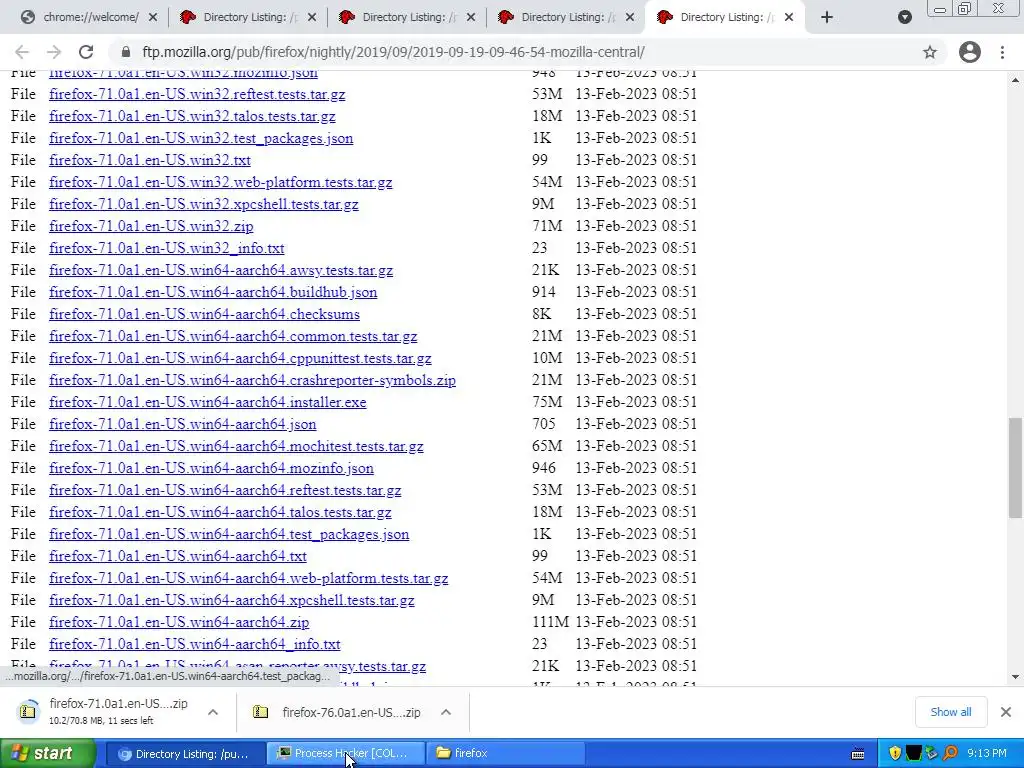This screenshot has height=768, width=1024.
Task: Open win32.test_packages.json link
Action: coord(201,138)
